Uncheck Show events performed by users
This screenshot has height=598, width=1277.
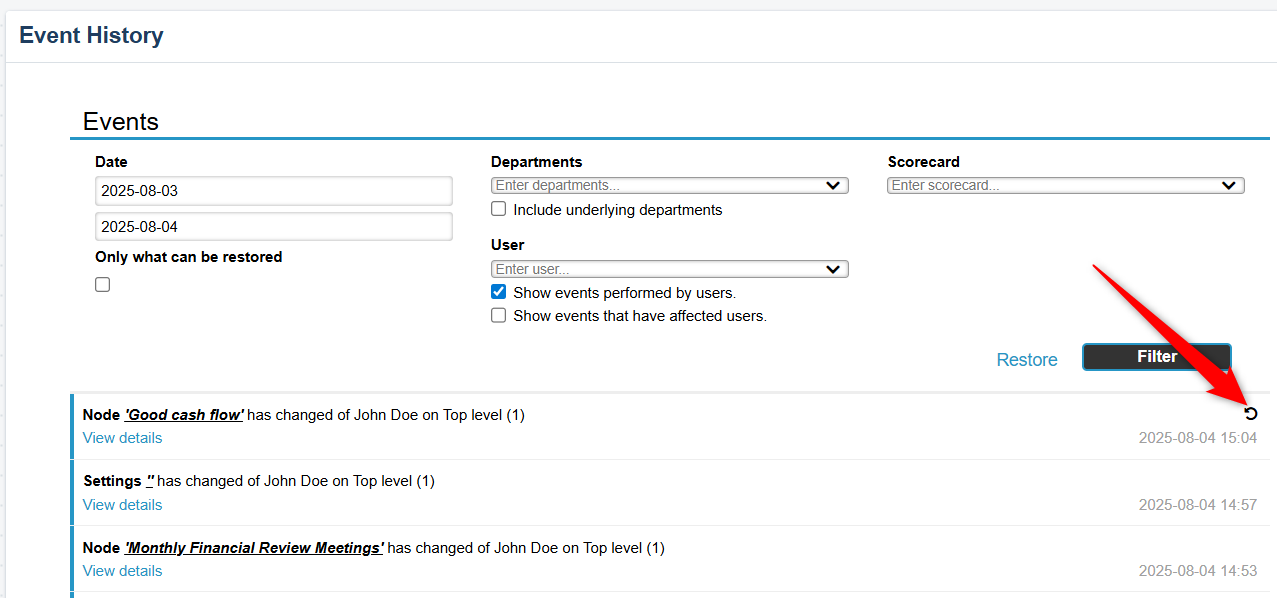(499, 293)
